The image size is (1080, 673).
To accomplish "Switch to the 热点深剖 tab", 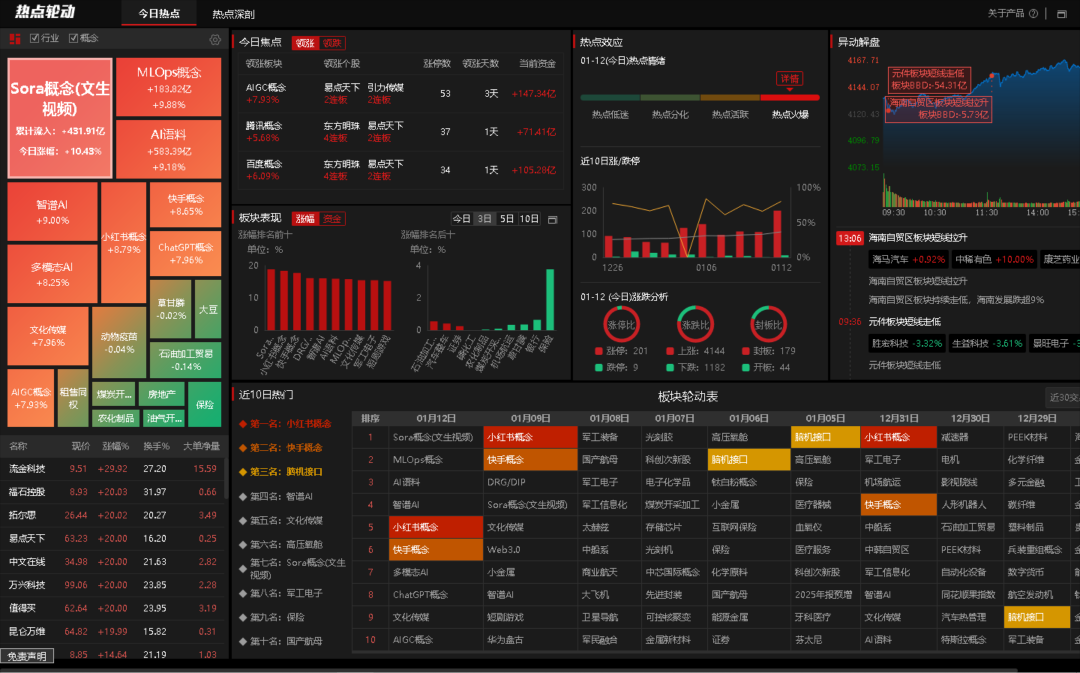I will click(x=233, y=14).
